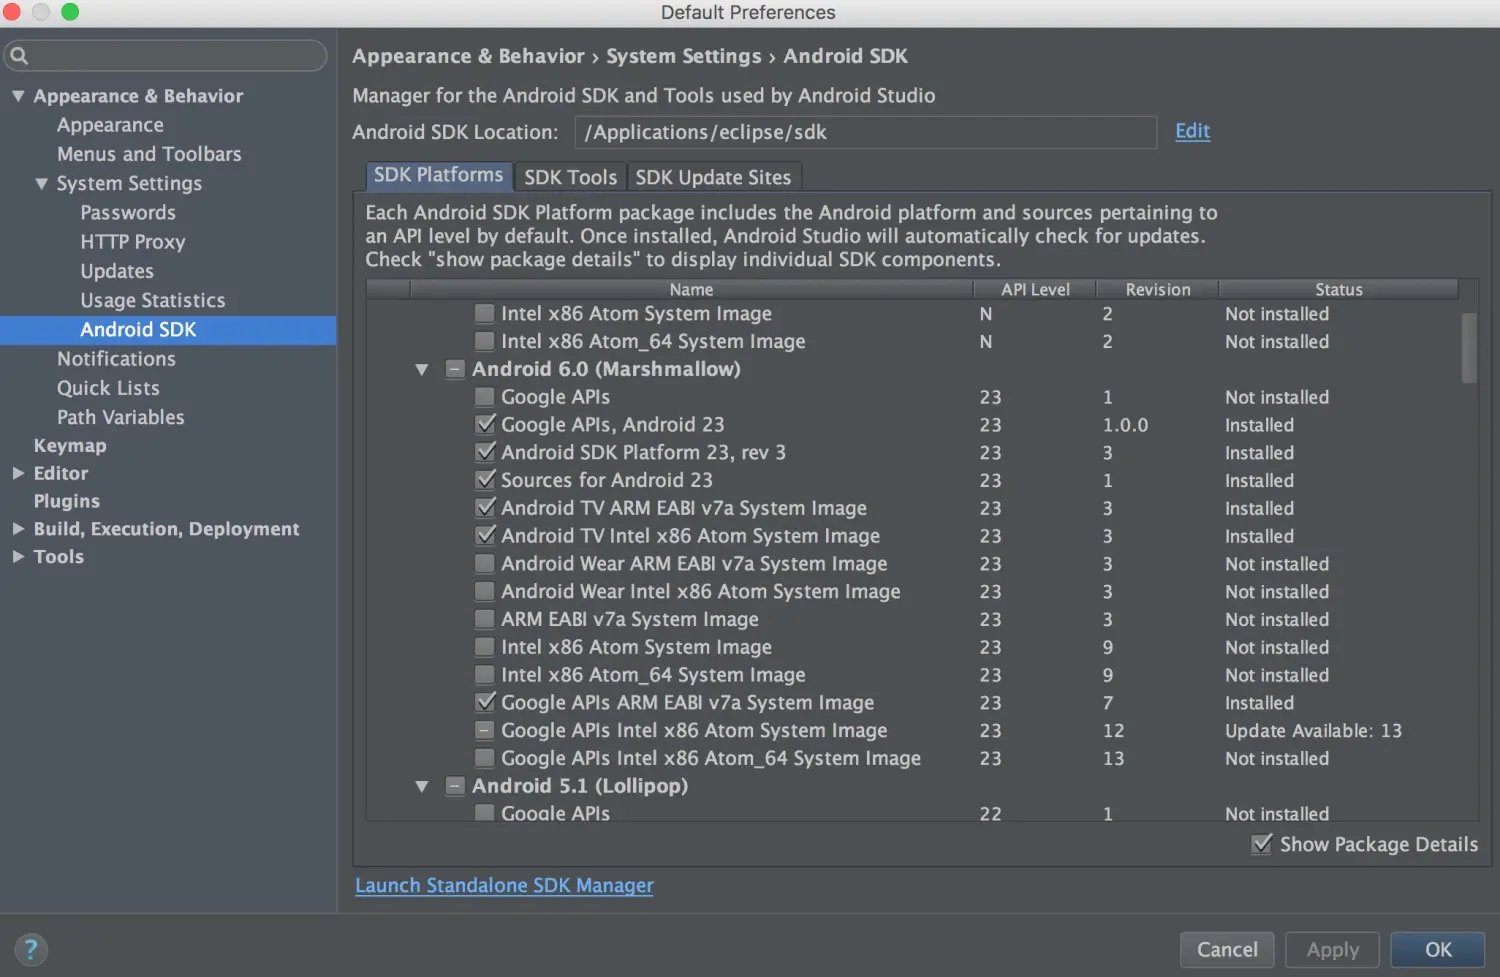
Task: Uncheck Android TV ARM EABI v7a System Image
Action: pyautogui.click(x=484, y=508)
